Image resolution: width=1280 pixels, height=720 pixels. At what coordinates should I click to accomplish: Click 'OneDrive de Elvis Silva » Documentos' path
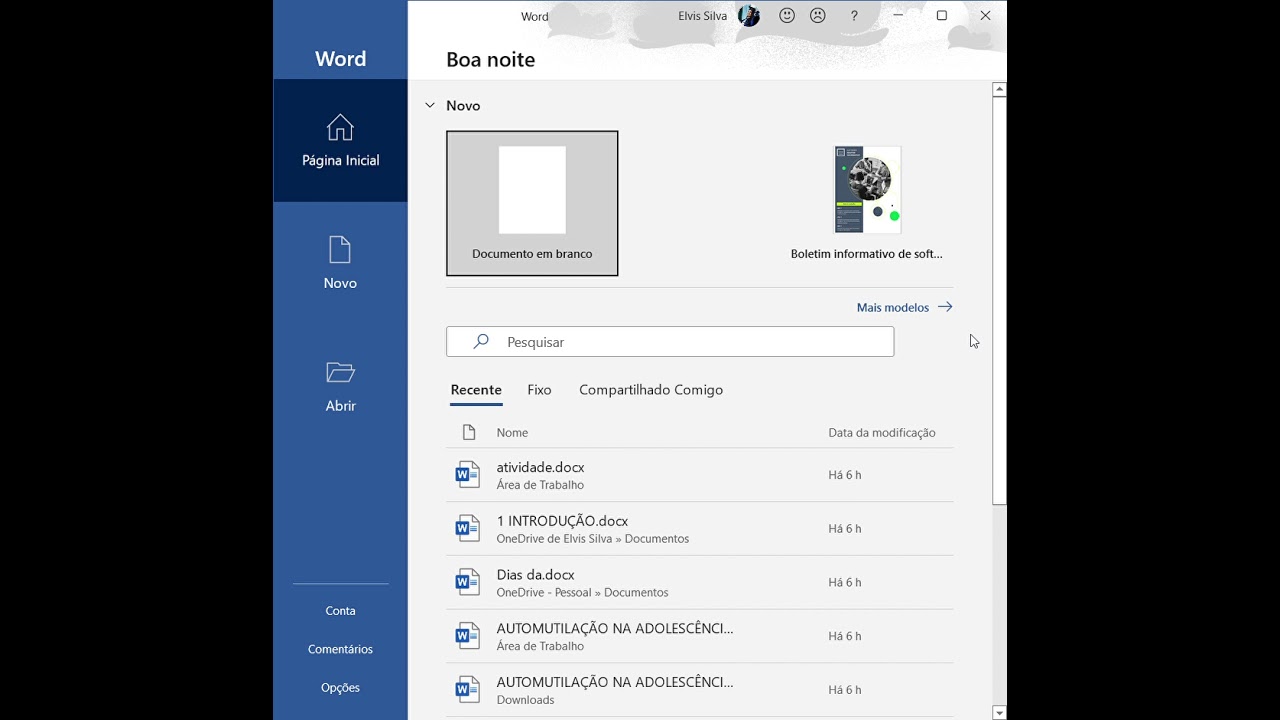point(593,539)
